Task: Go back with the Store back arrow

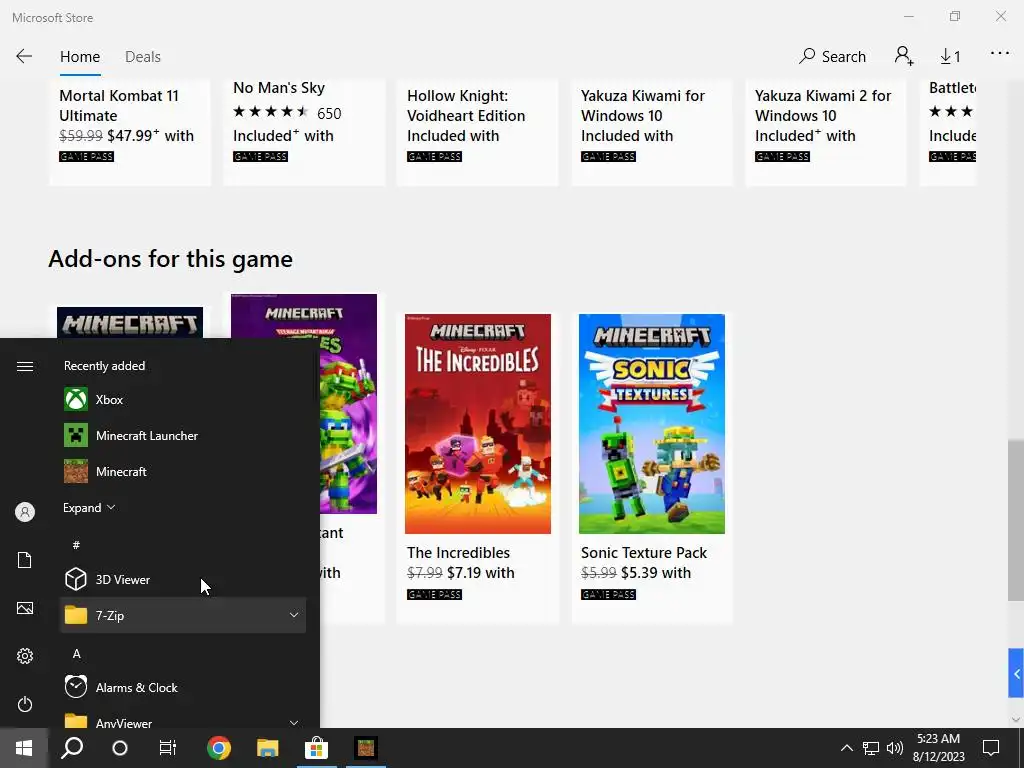Action: point(24,56)
